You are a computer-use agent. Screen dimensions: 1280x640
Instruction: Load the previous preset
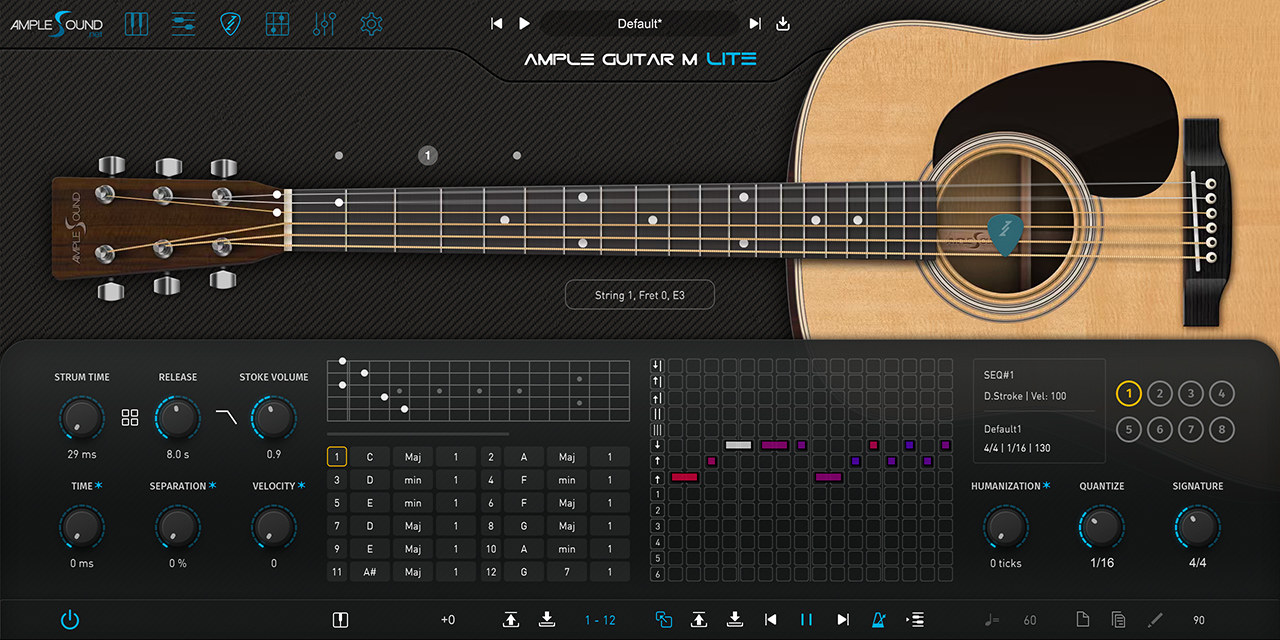497,23
